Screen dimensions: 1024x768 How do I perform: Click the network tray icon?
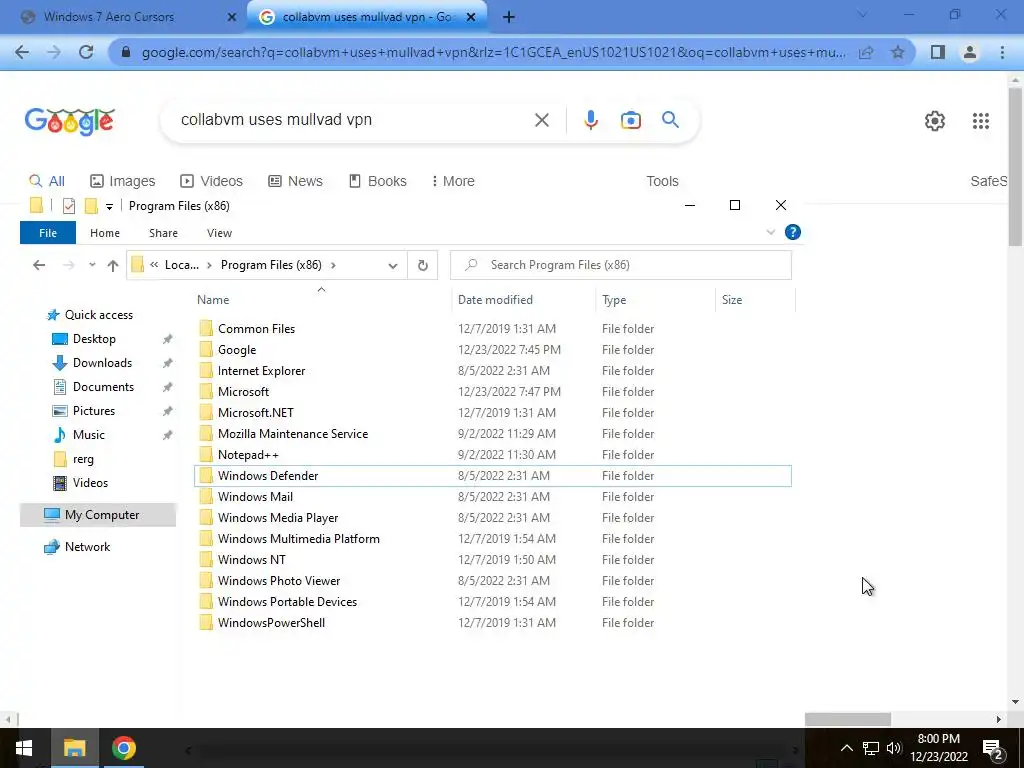(x=871, y=748)
